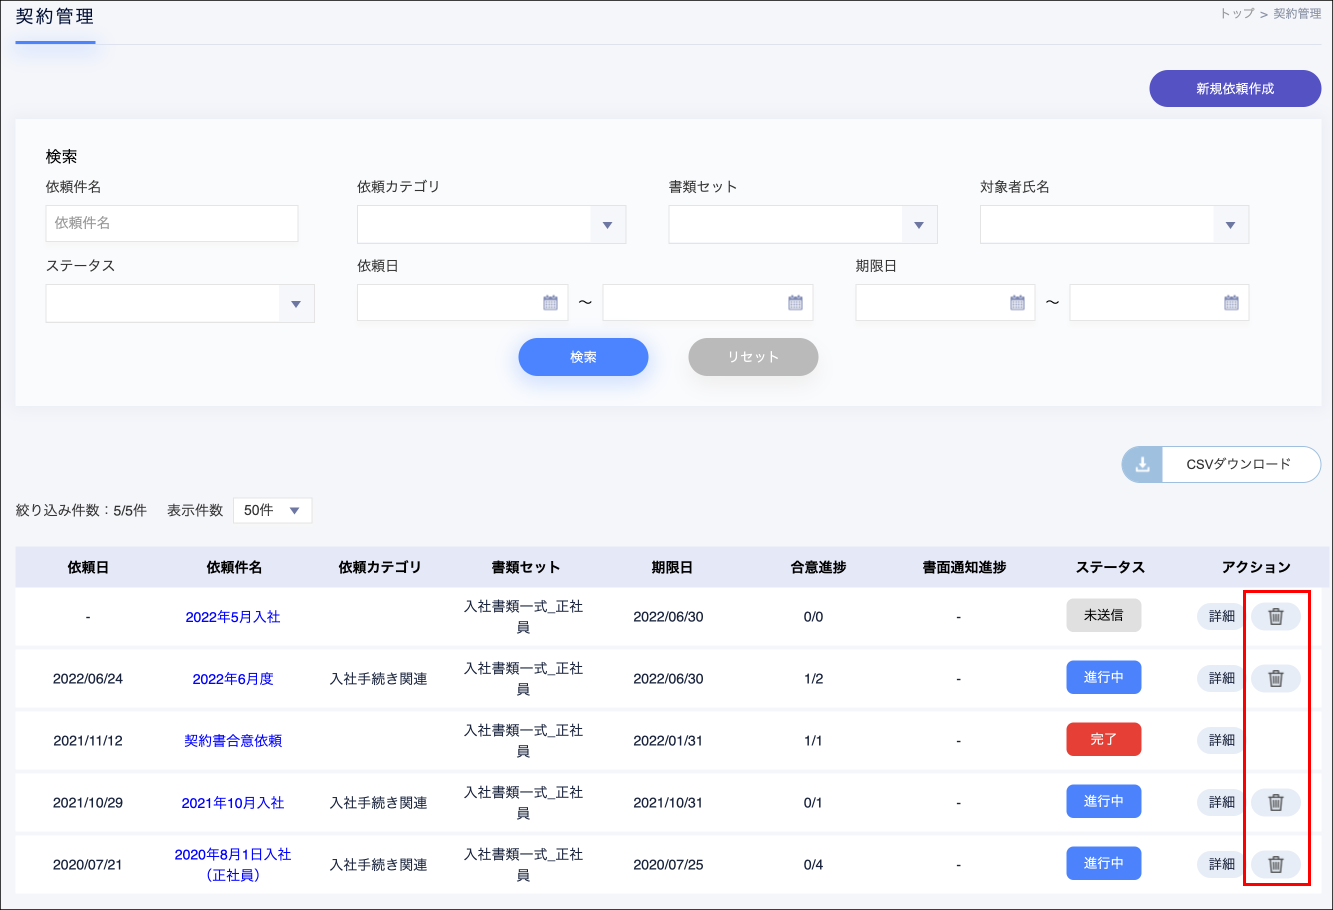Delete the 2021年10月入社 row with trash icon

(1275, 803)
